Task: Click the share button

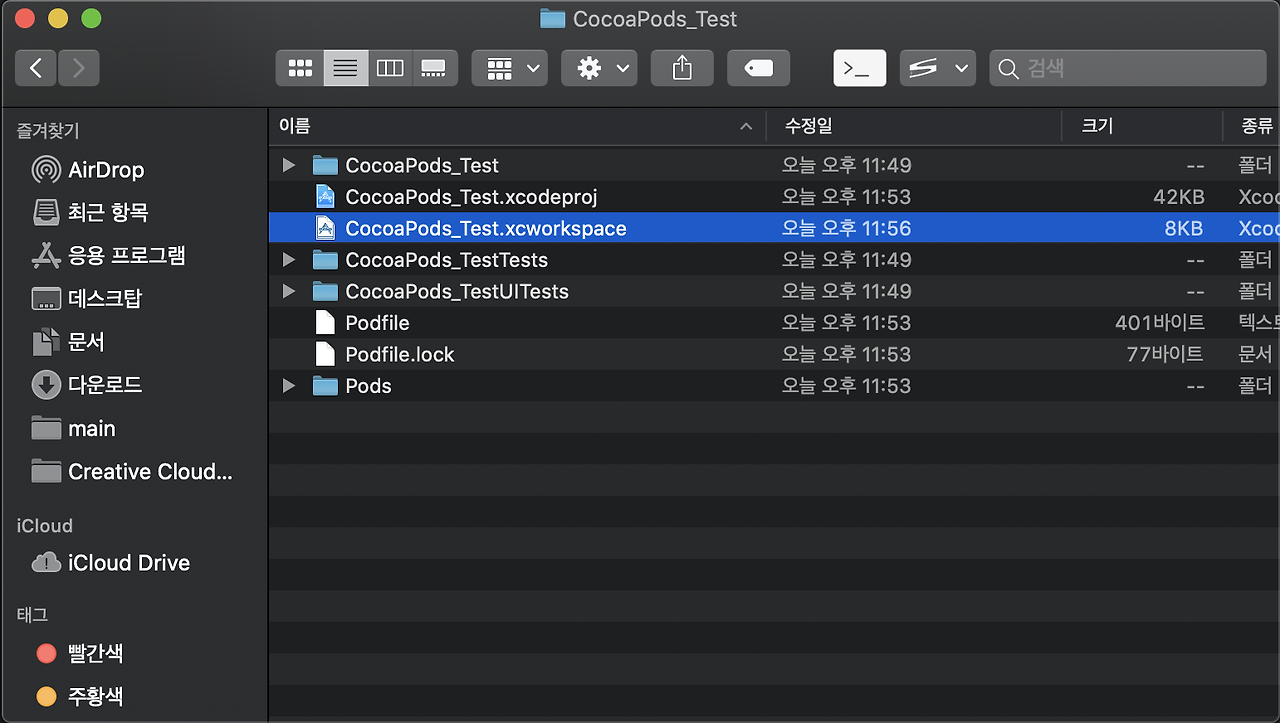Action: pos(682,68)
